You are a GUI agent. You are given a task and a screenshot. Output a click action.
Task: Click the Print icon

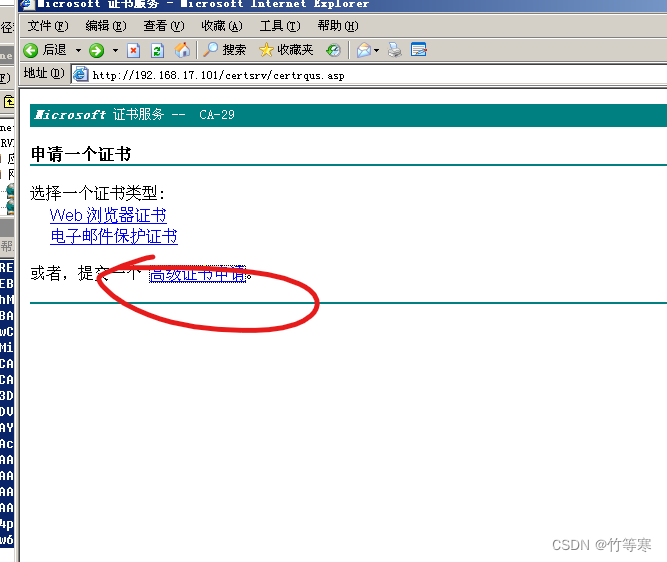pos(395,50)
